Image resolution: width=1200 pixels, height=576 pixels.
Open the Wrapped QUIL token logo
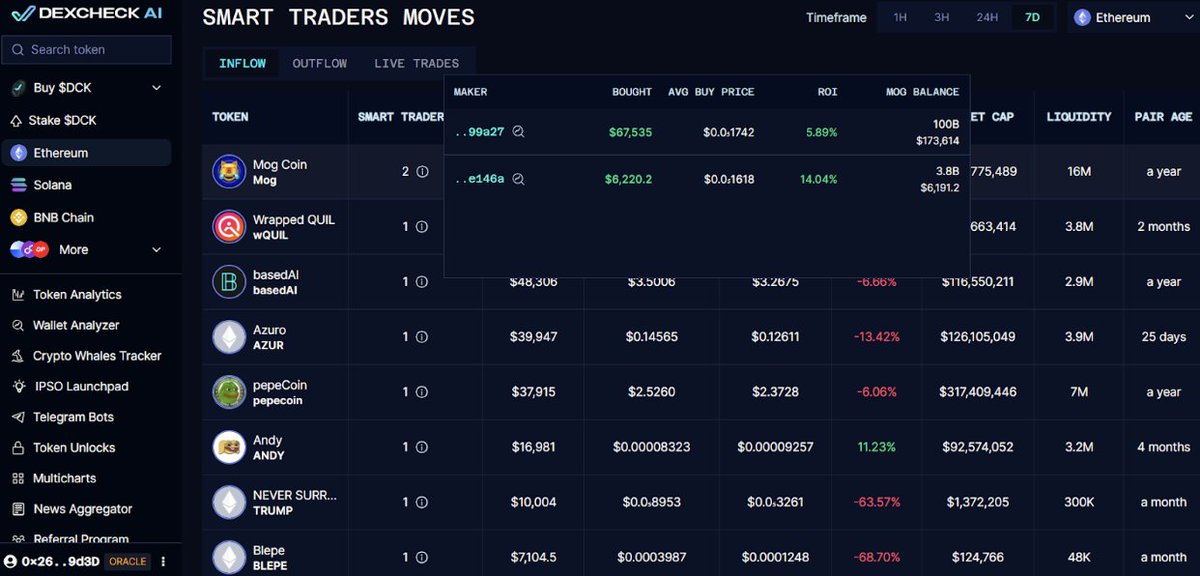229,227
